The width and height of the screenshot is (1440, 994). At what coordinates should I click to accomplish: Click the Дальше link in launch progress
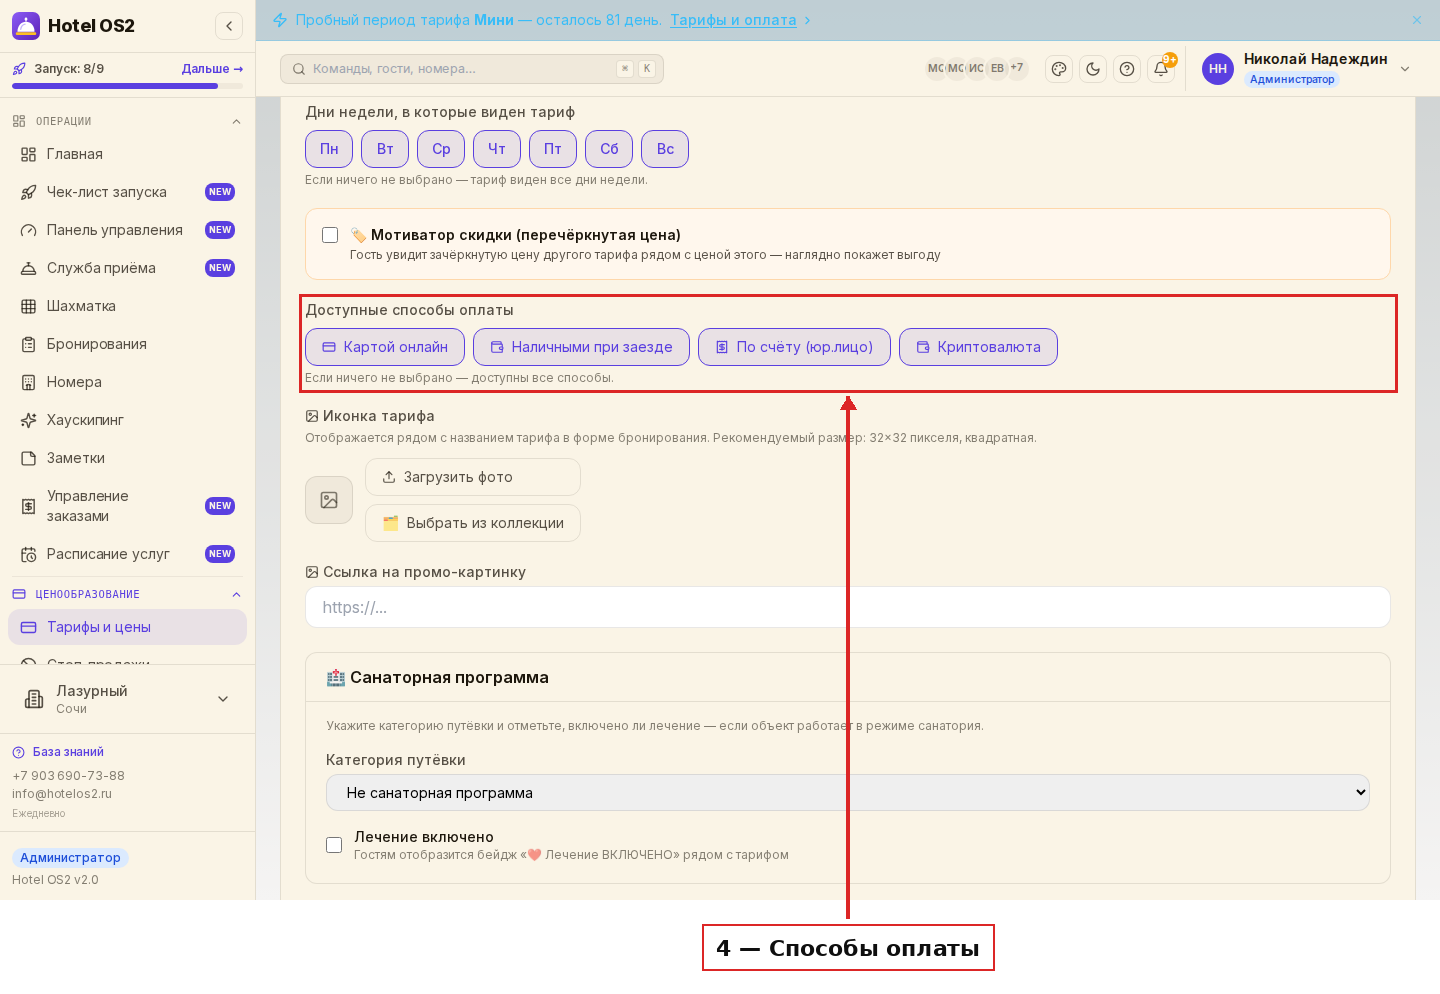coord(212,69)
